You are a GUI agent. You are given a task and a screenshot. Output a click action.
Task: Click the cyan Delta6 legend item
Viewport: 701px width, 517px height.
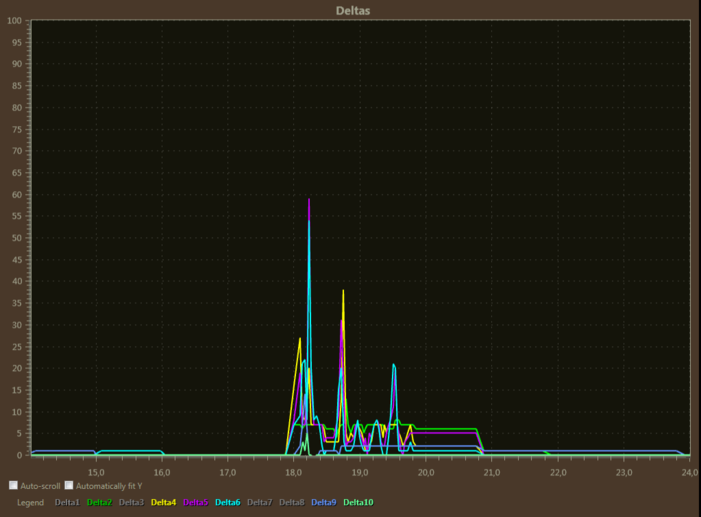(x=227, y=502)
